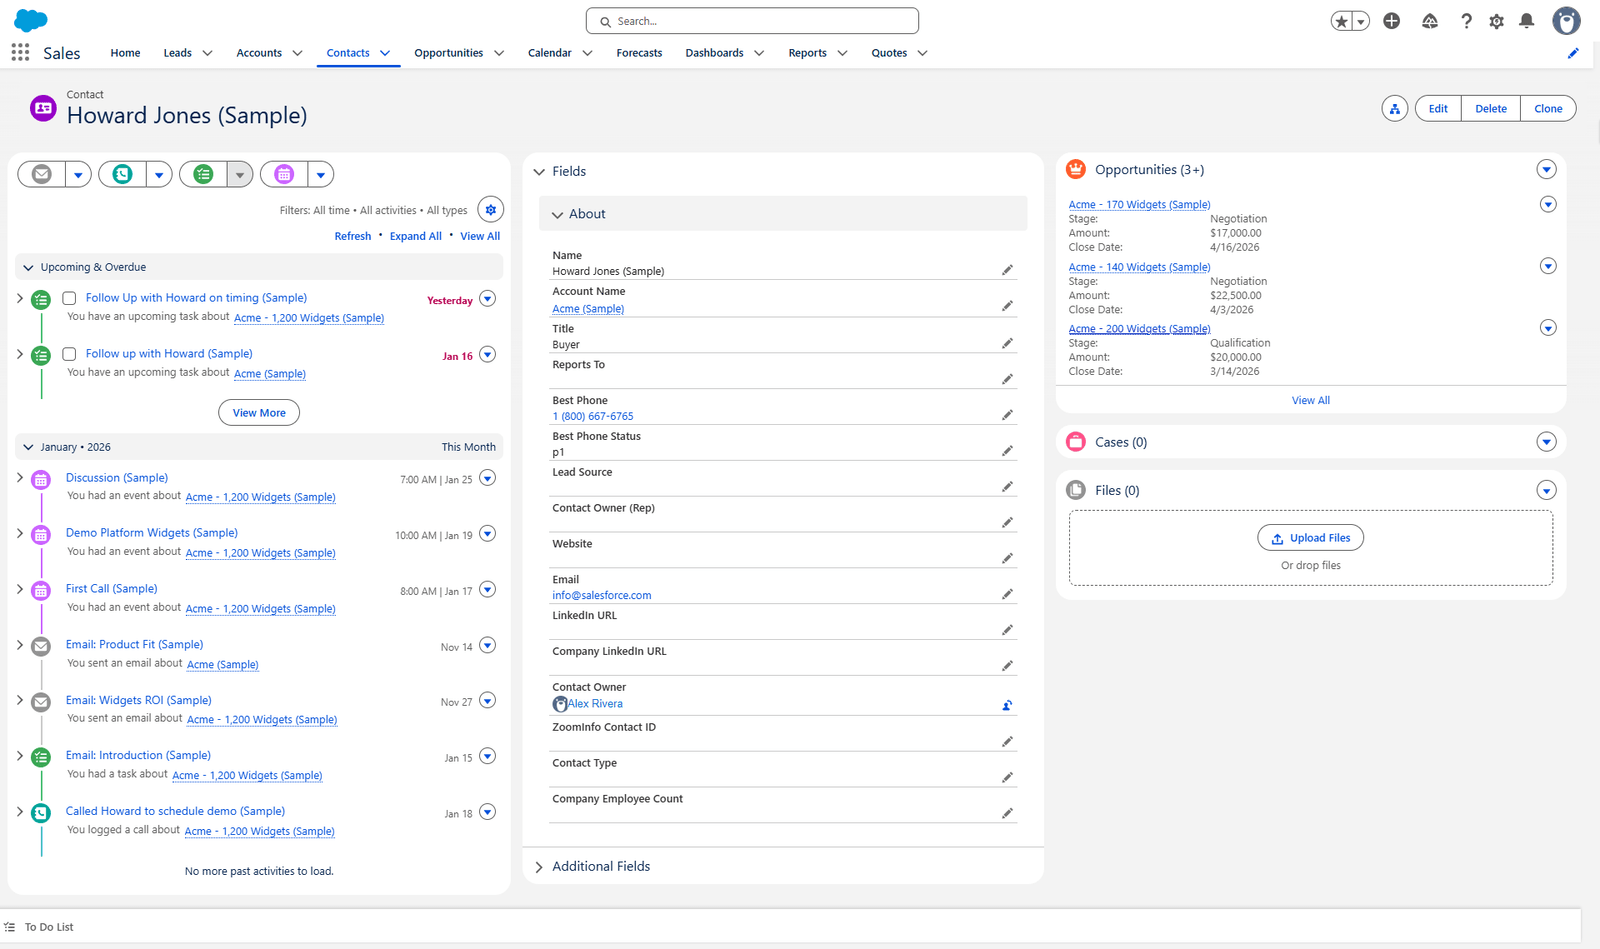Check the Follow up with Howard (Sample) task
This screenshot has height=949, width=1600.
69,354
